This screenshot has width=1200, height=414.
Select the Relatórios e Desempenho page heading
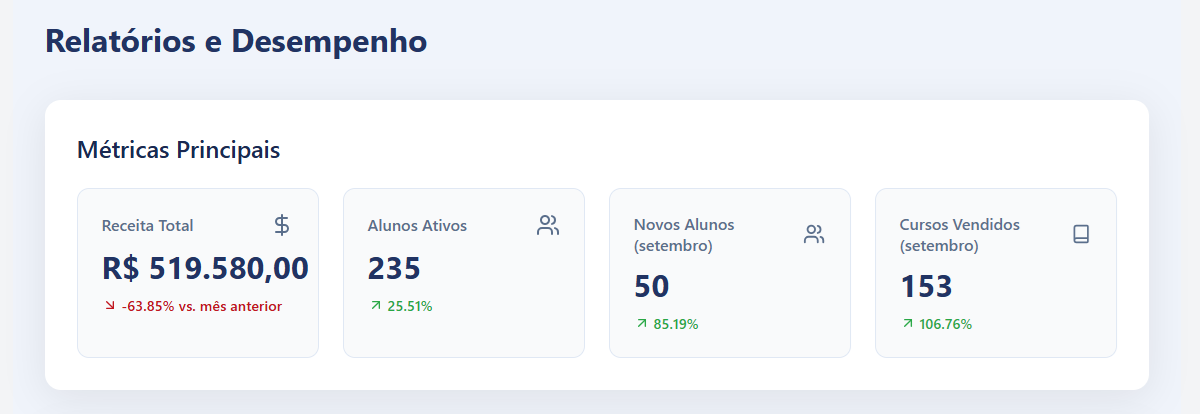click(x=236, y=41)
